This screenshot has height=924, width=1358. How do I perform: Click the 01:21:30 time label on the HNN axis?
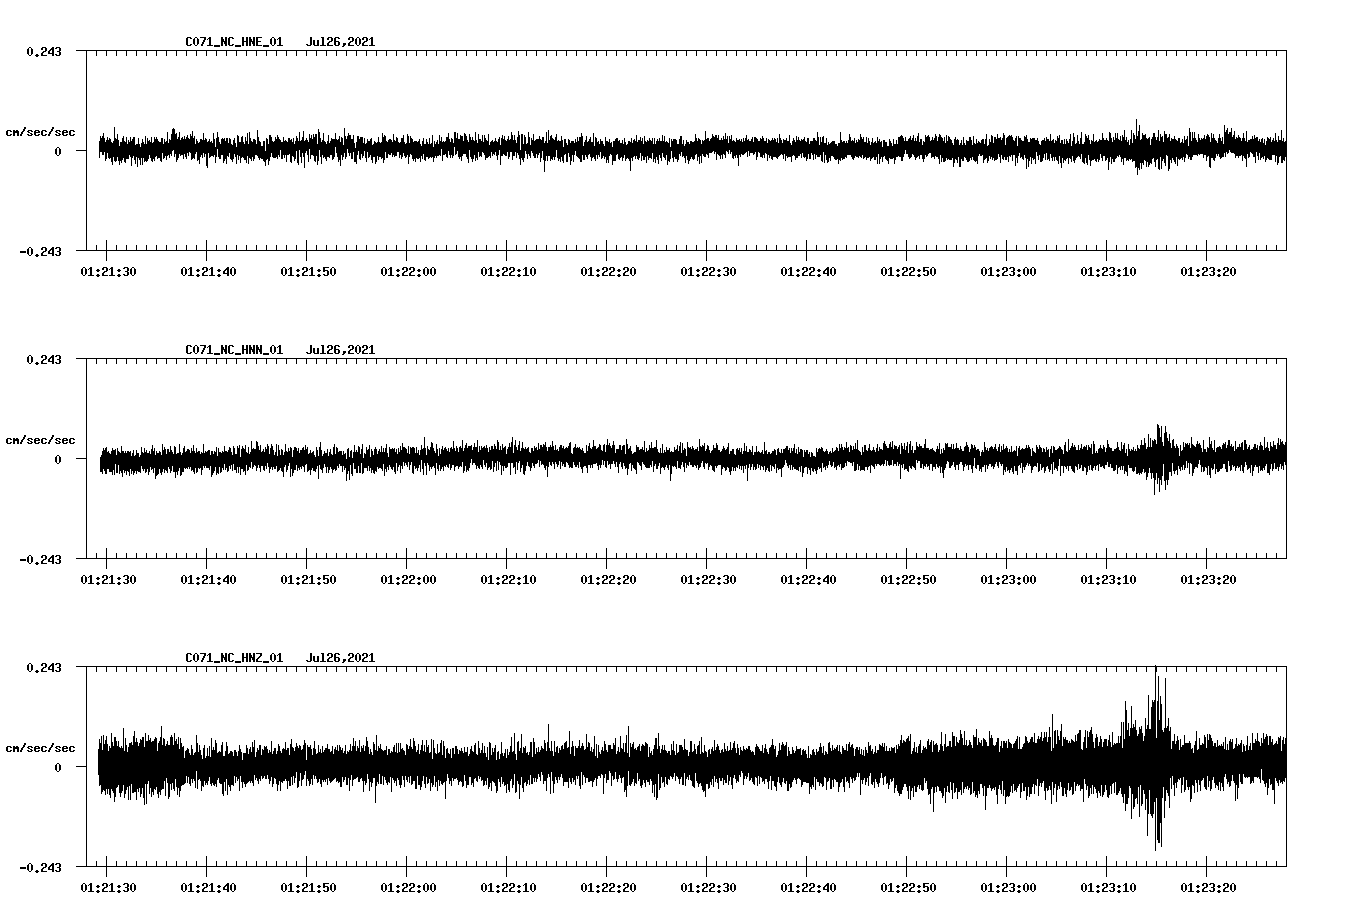[x=107, y=579]
